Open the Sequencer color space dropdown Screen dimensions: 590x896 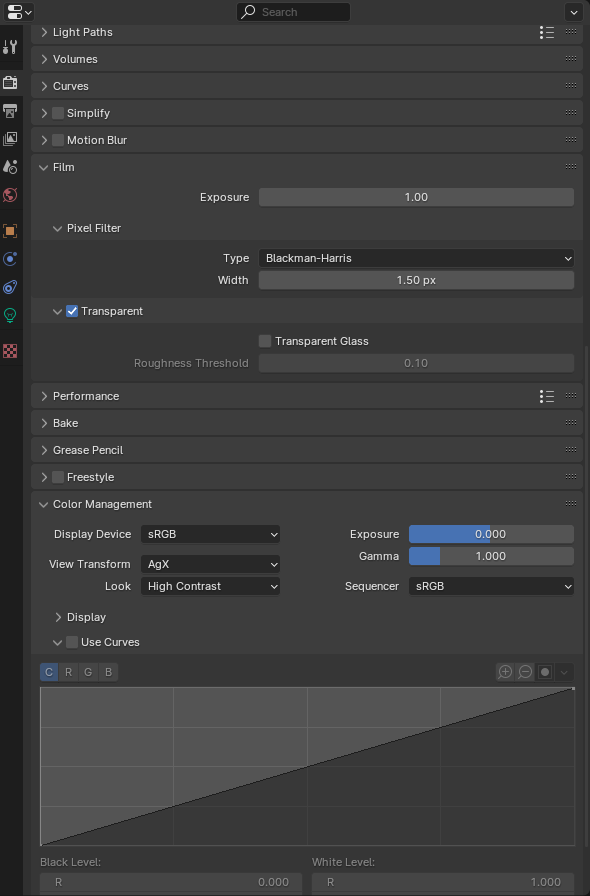point(491,586)
